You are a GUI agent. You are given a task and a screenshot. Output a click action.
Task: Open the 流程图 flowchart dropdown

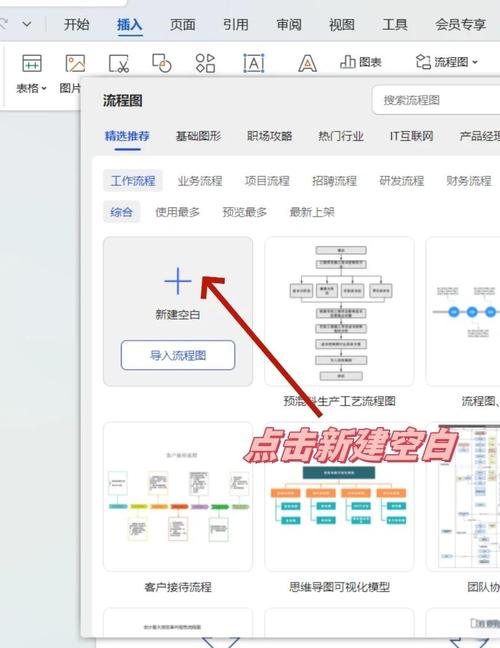point(447,62)
